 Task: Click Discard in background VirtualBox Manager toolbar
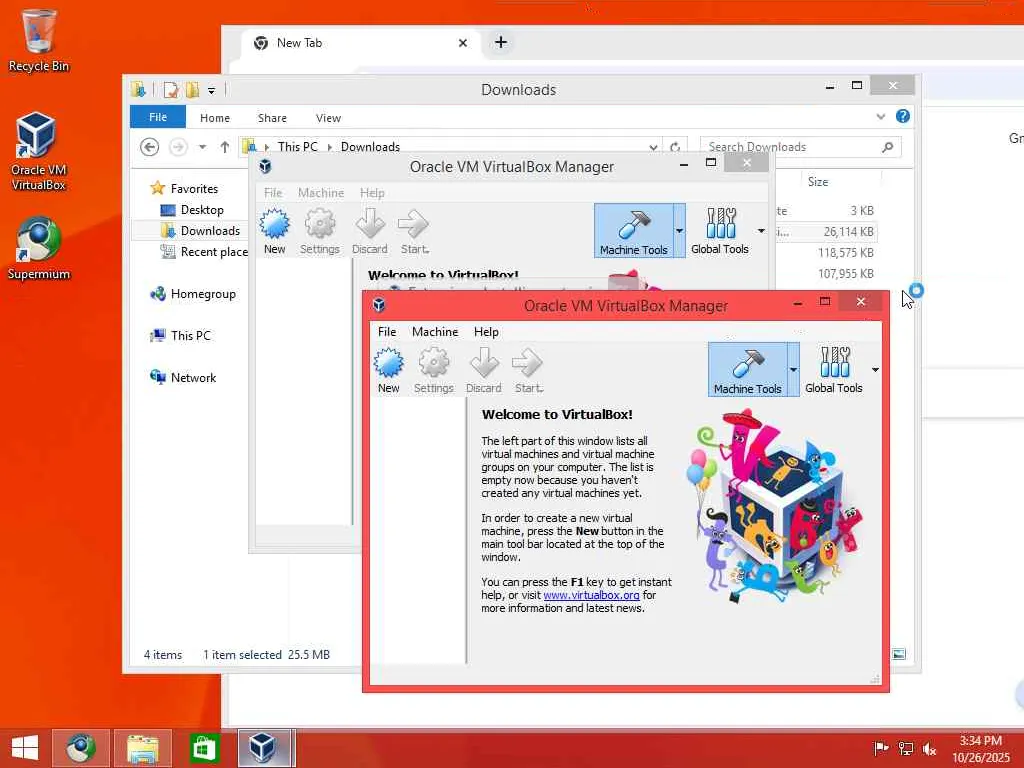click(x=370, y=231)
